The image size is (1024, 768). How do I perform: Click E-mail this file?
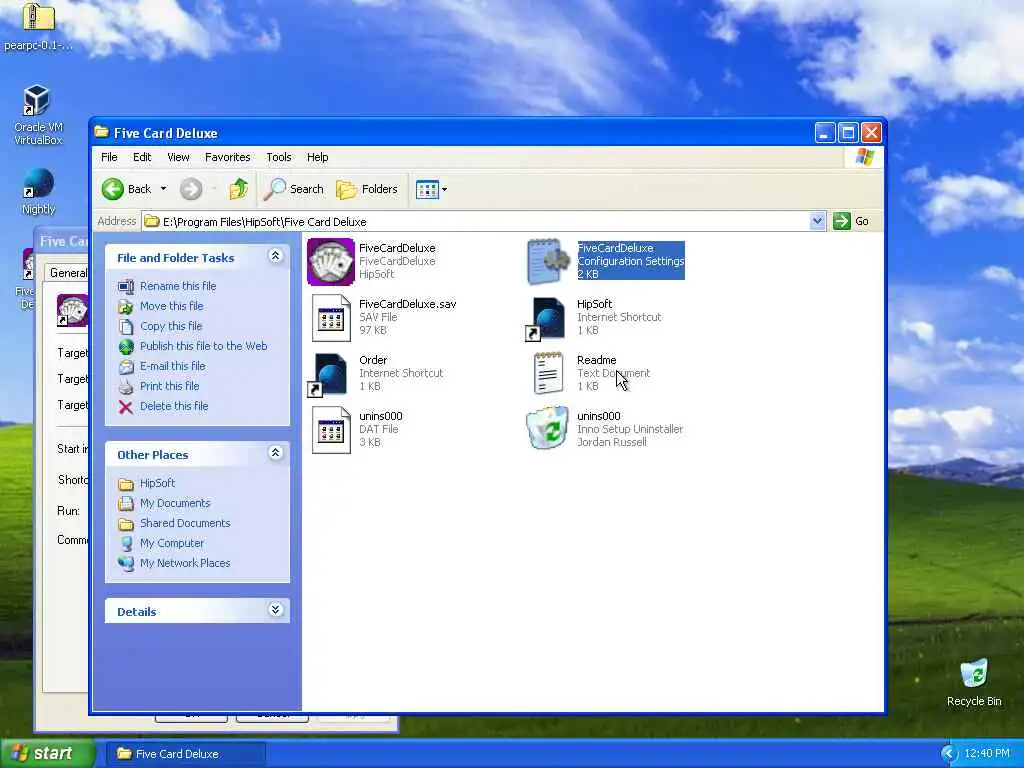(172, 366)
